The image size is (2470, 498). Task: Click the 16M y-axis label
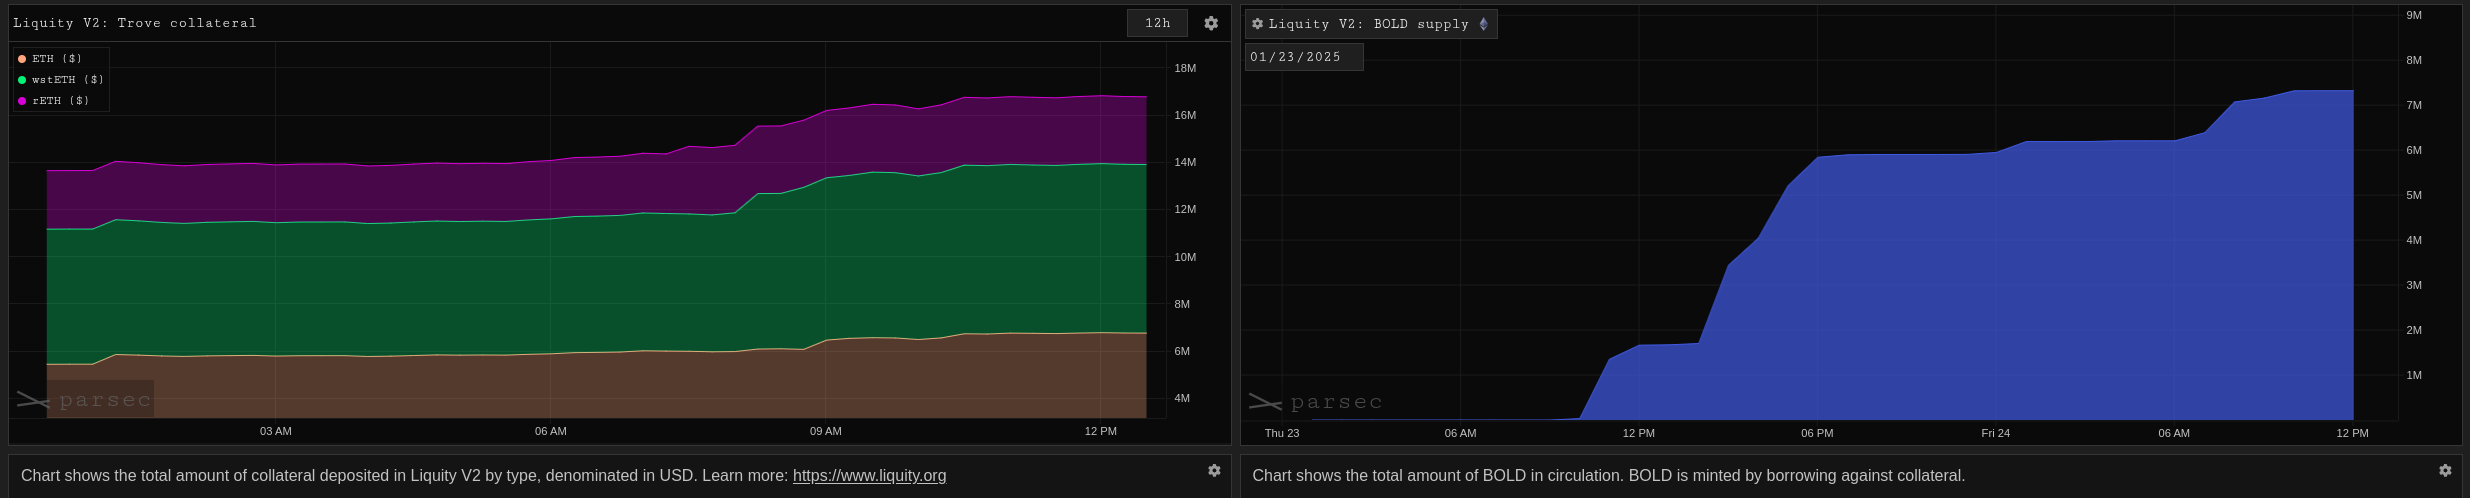[1185, 115]
